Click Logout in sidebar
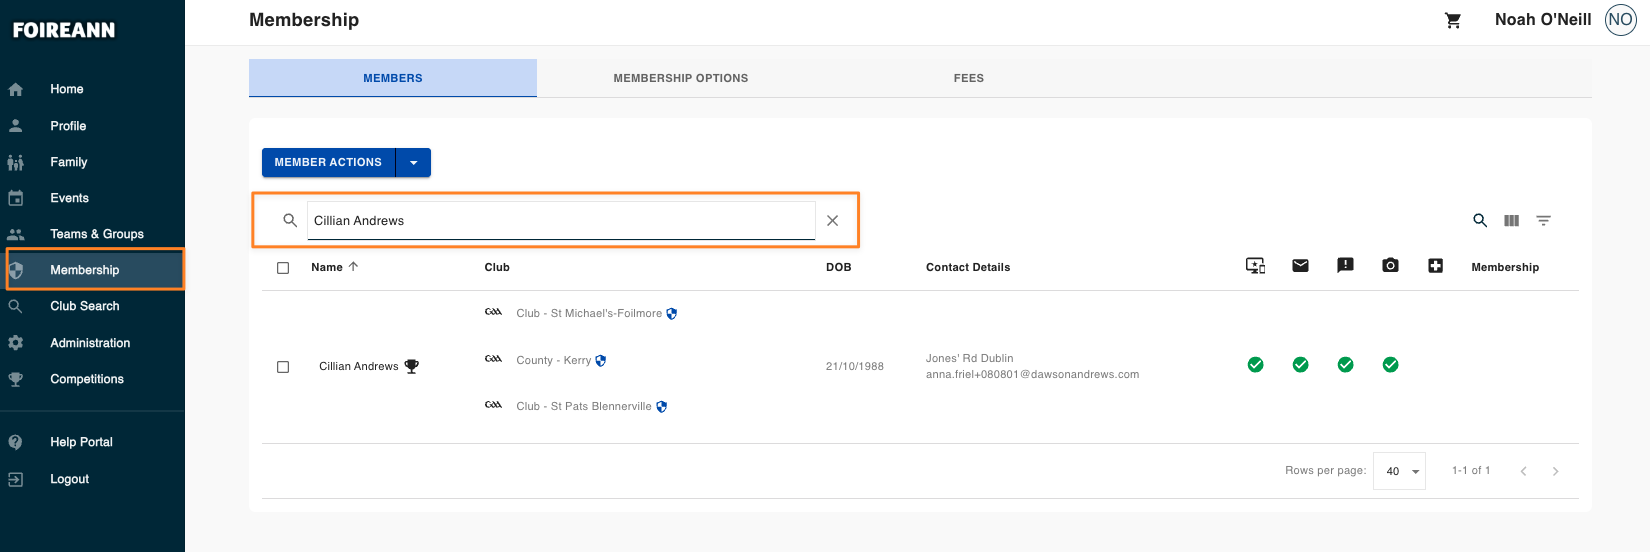The image size is (1650, 552). [70, 479]
